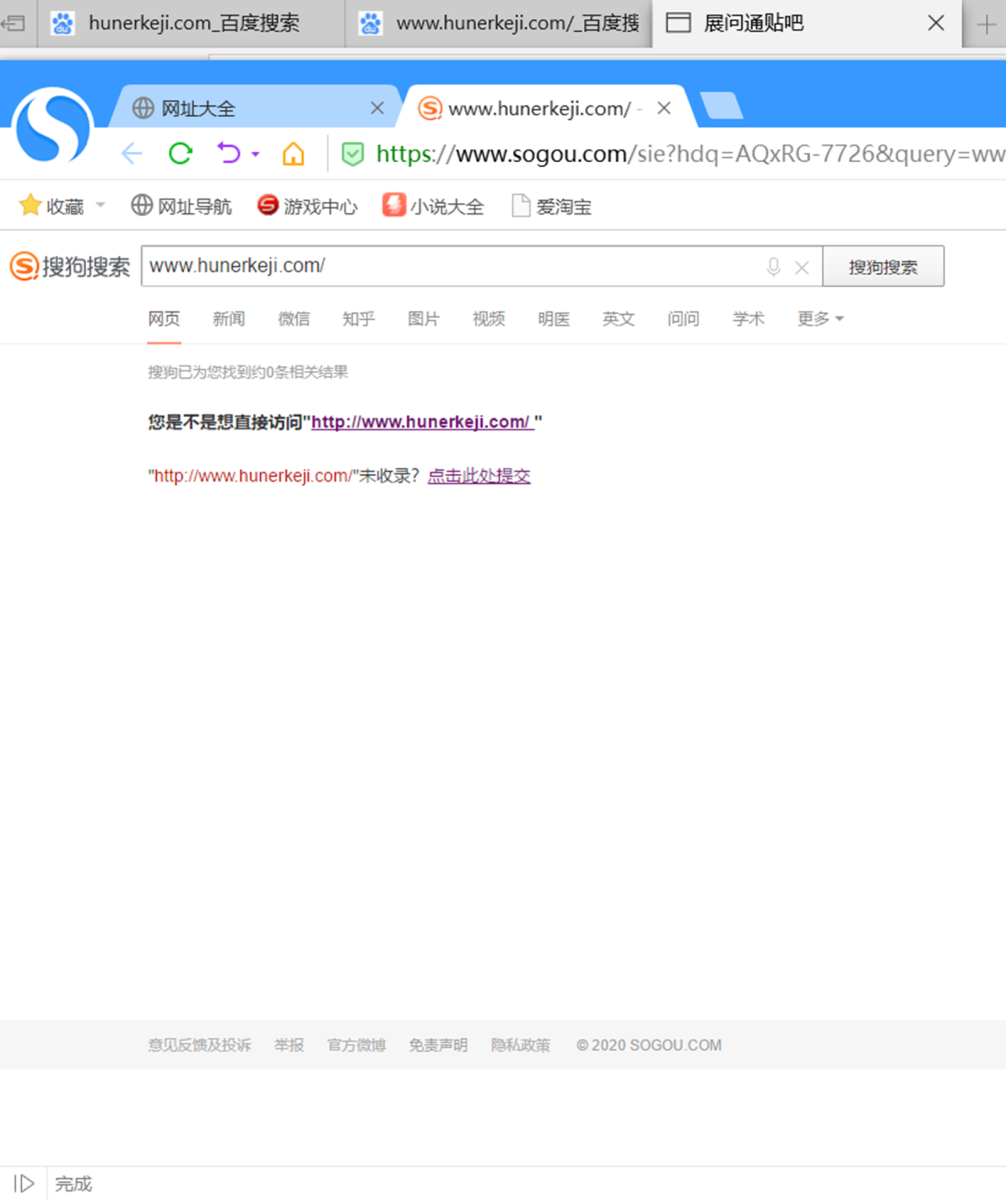Viewport: 1006px width, 1200px height.
Task: Click the green security shield icon
Action: [x=352, y=153]
